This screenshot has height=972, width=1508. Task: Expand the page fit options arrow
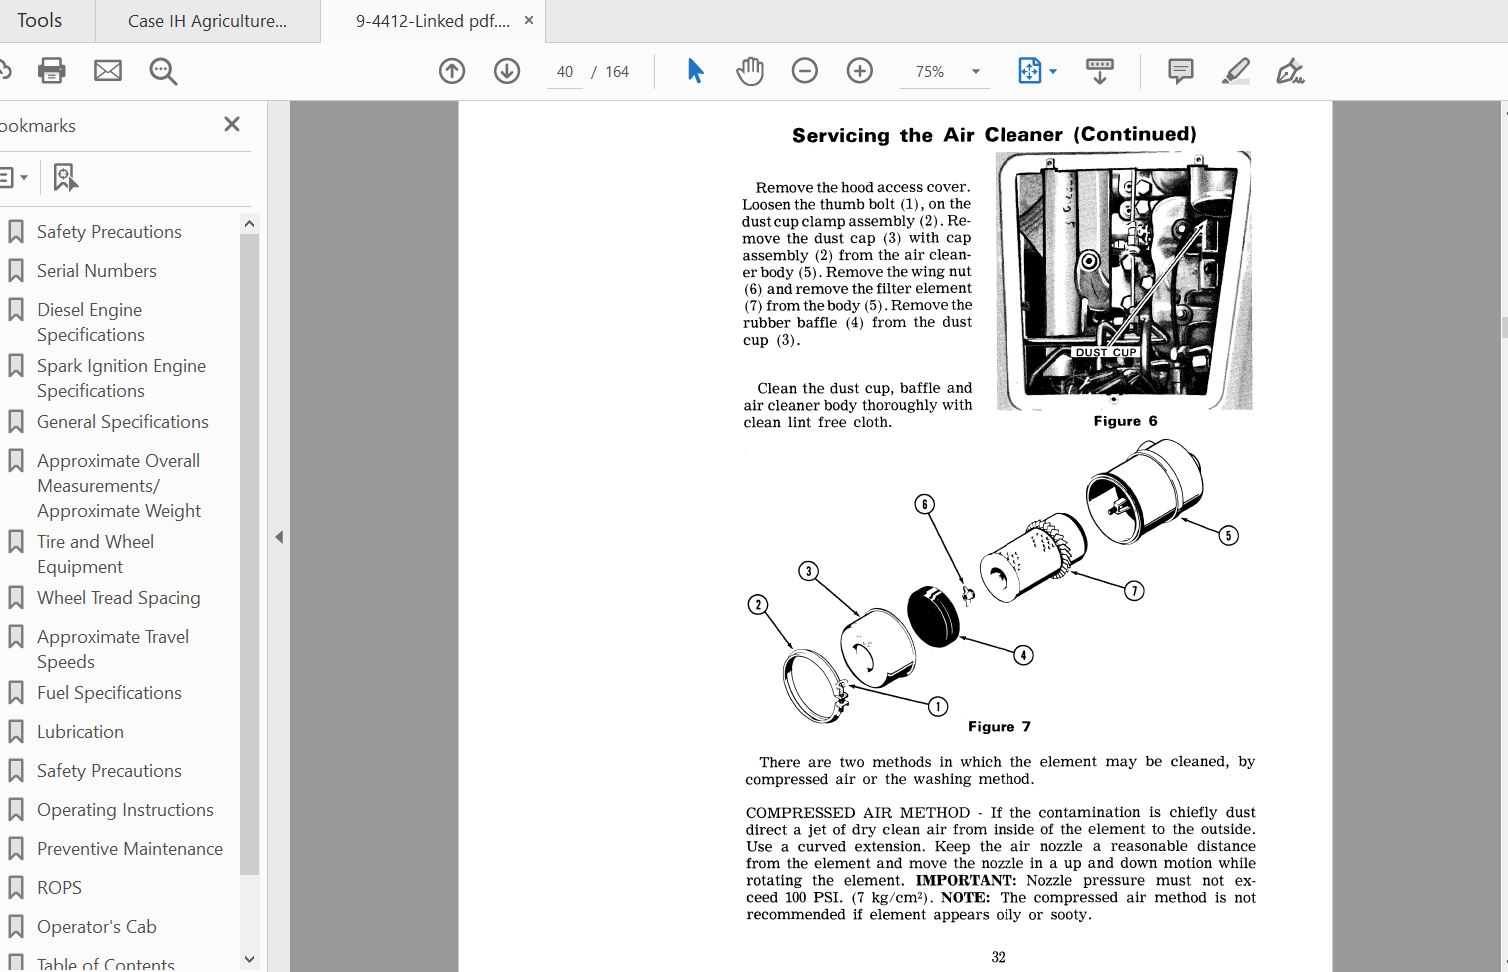point(1053,72)
